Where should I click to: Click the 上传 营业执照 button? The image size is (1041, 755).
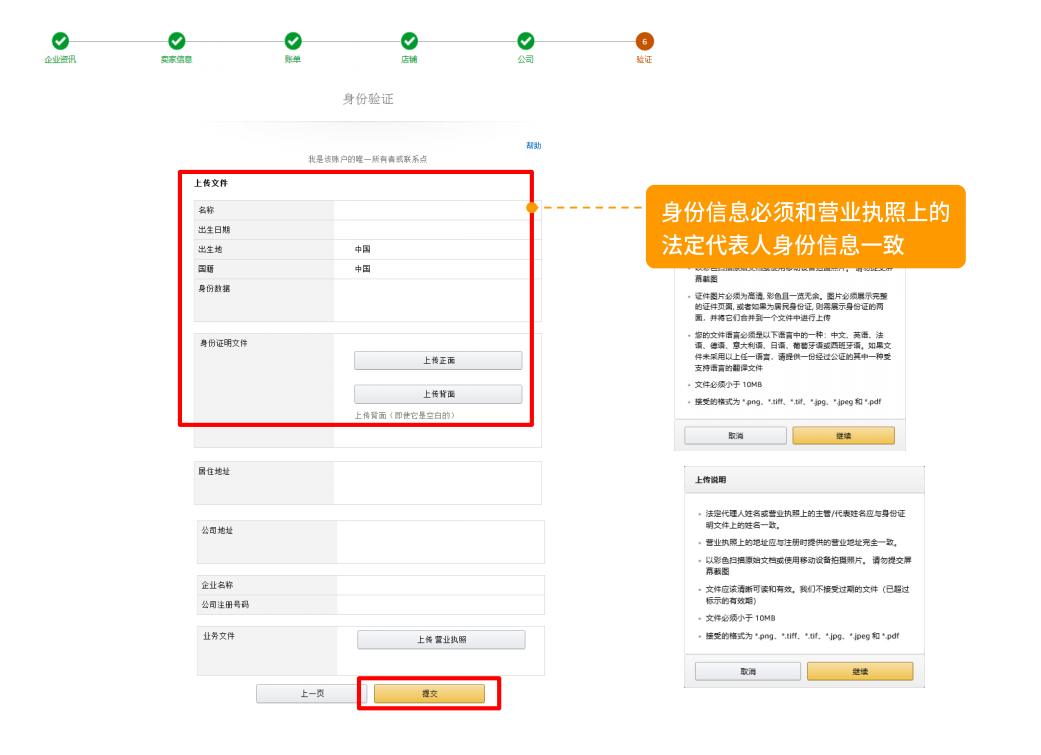[x=440, y=640]
